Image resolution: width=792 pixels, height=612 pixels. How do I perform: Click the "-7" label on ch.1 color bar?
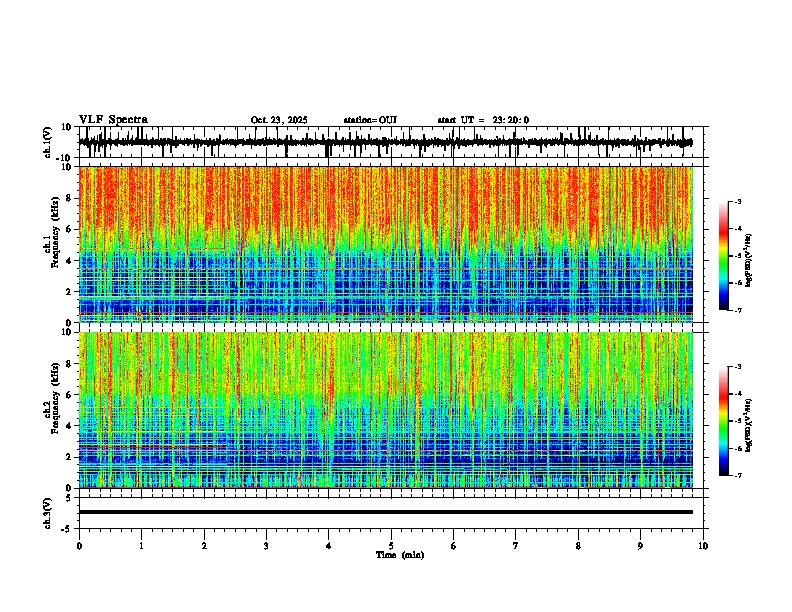pos(738,310)
